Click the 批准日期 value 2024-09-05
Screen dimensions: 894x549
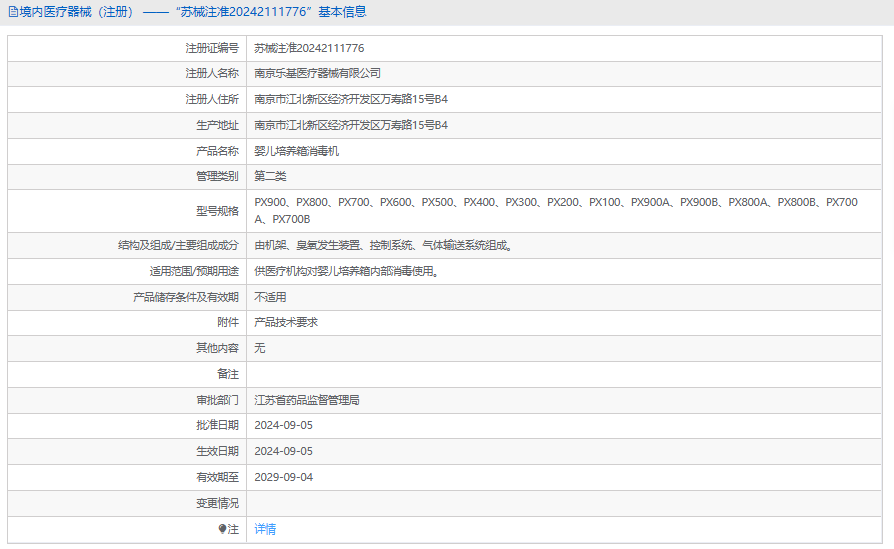(283, 425)
